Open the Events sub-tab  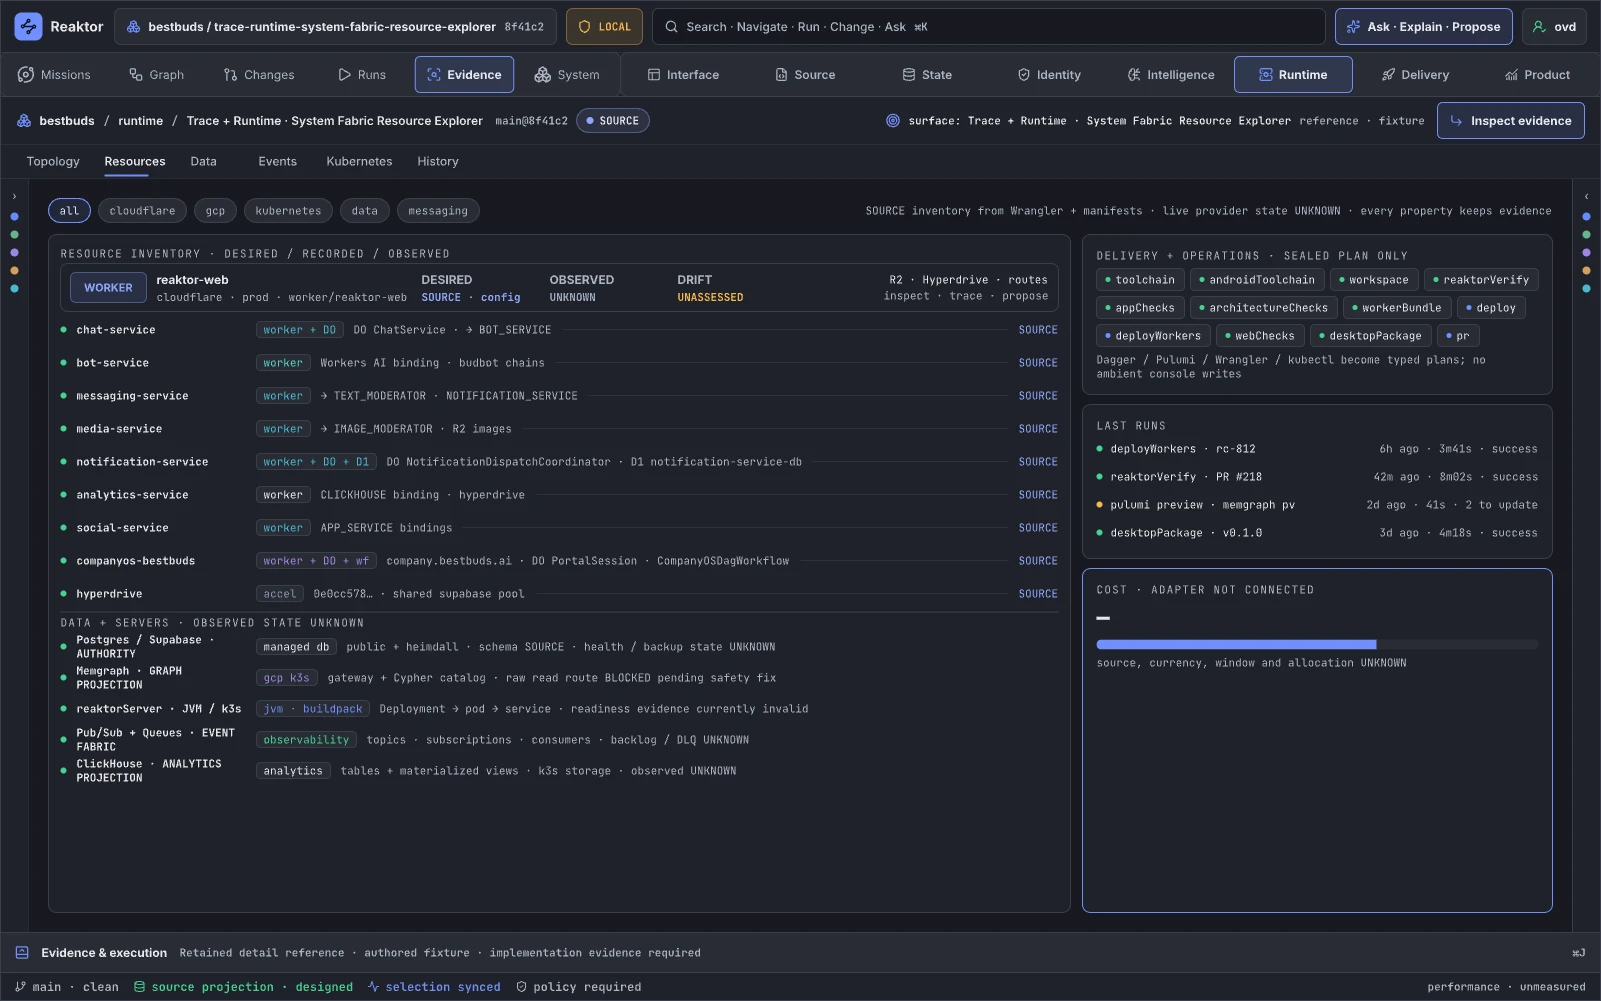(x=277, y=161)
